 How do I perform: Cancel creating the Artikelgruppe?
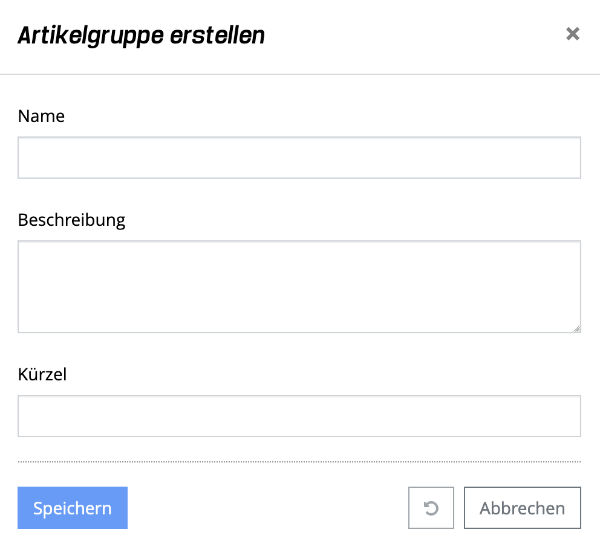[522, 508]
